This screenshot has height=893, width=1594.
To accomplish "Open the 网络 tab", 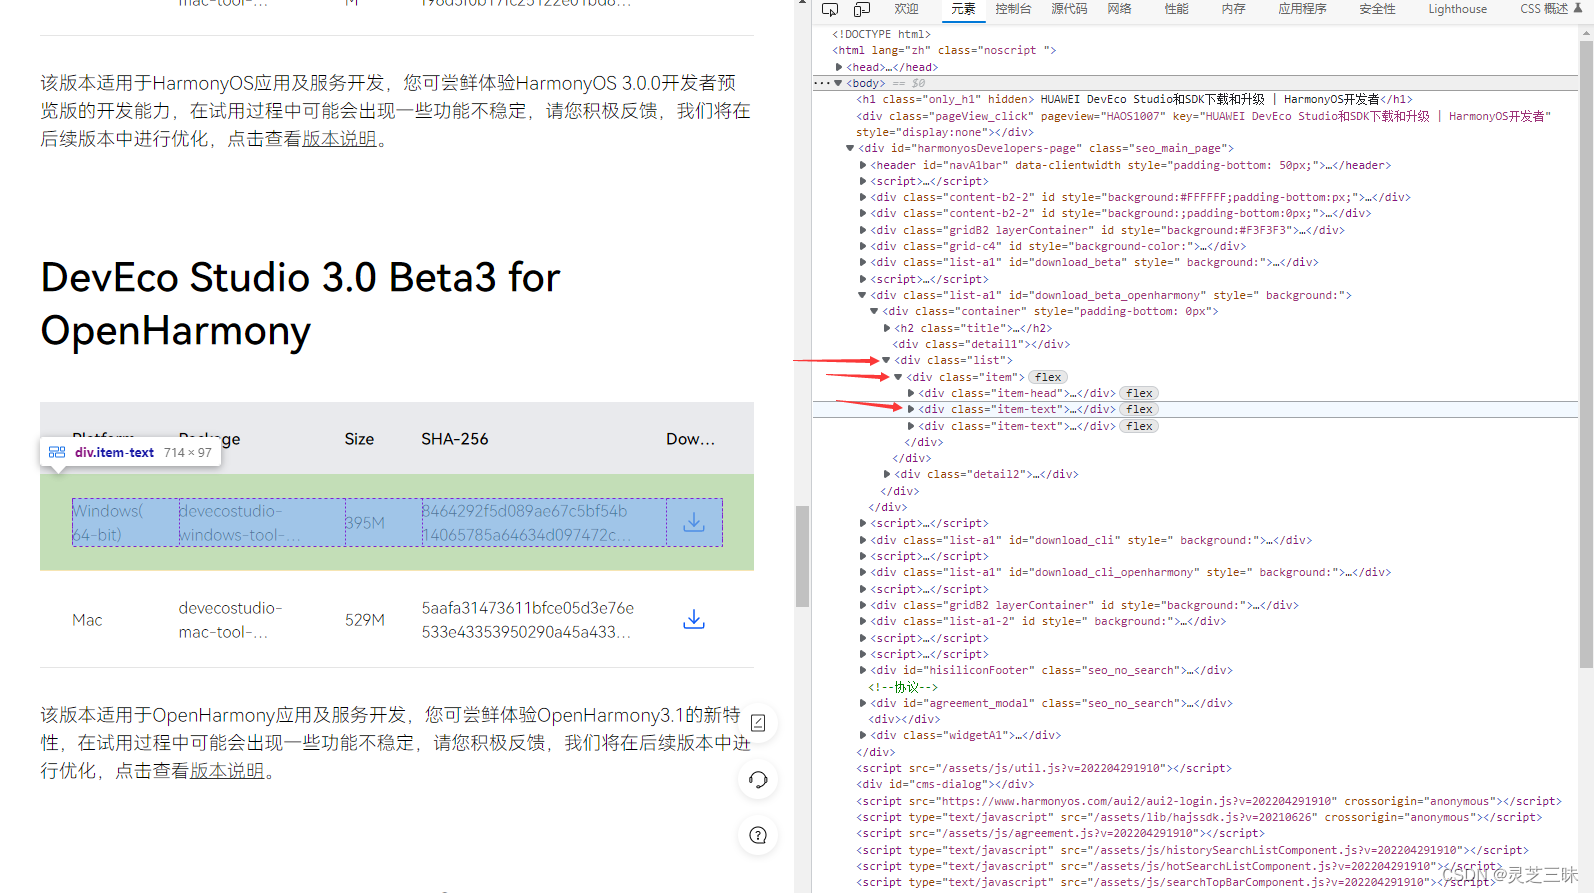I will point(1119,9).
